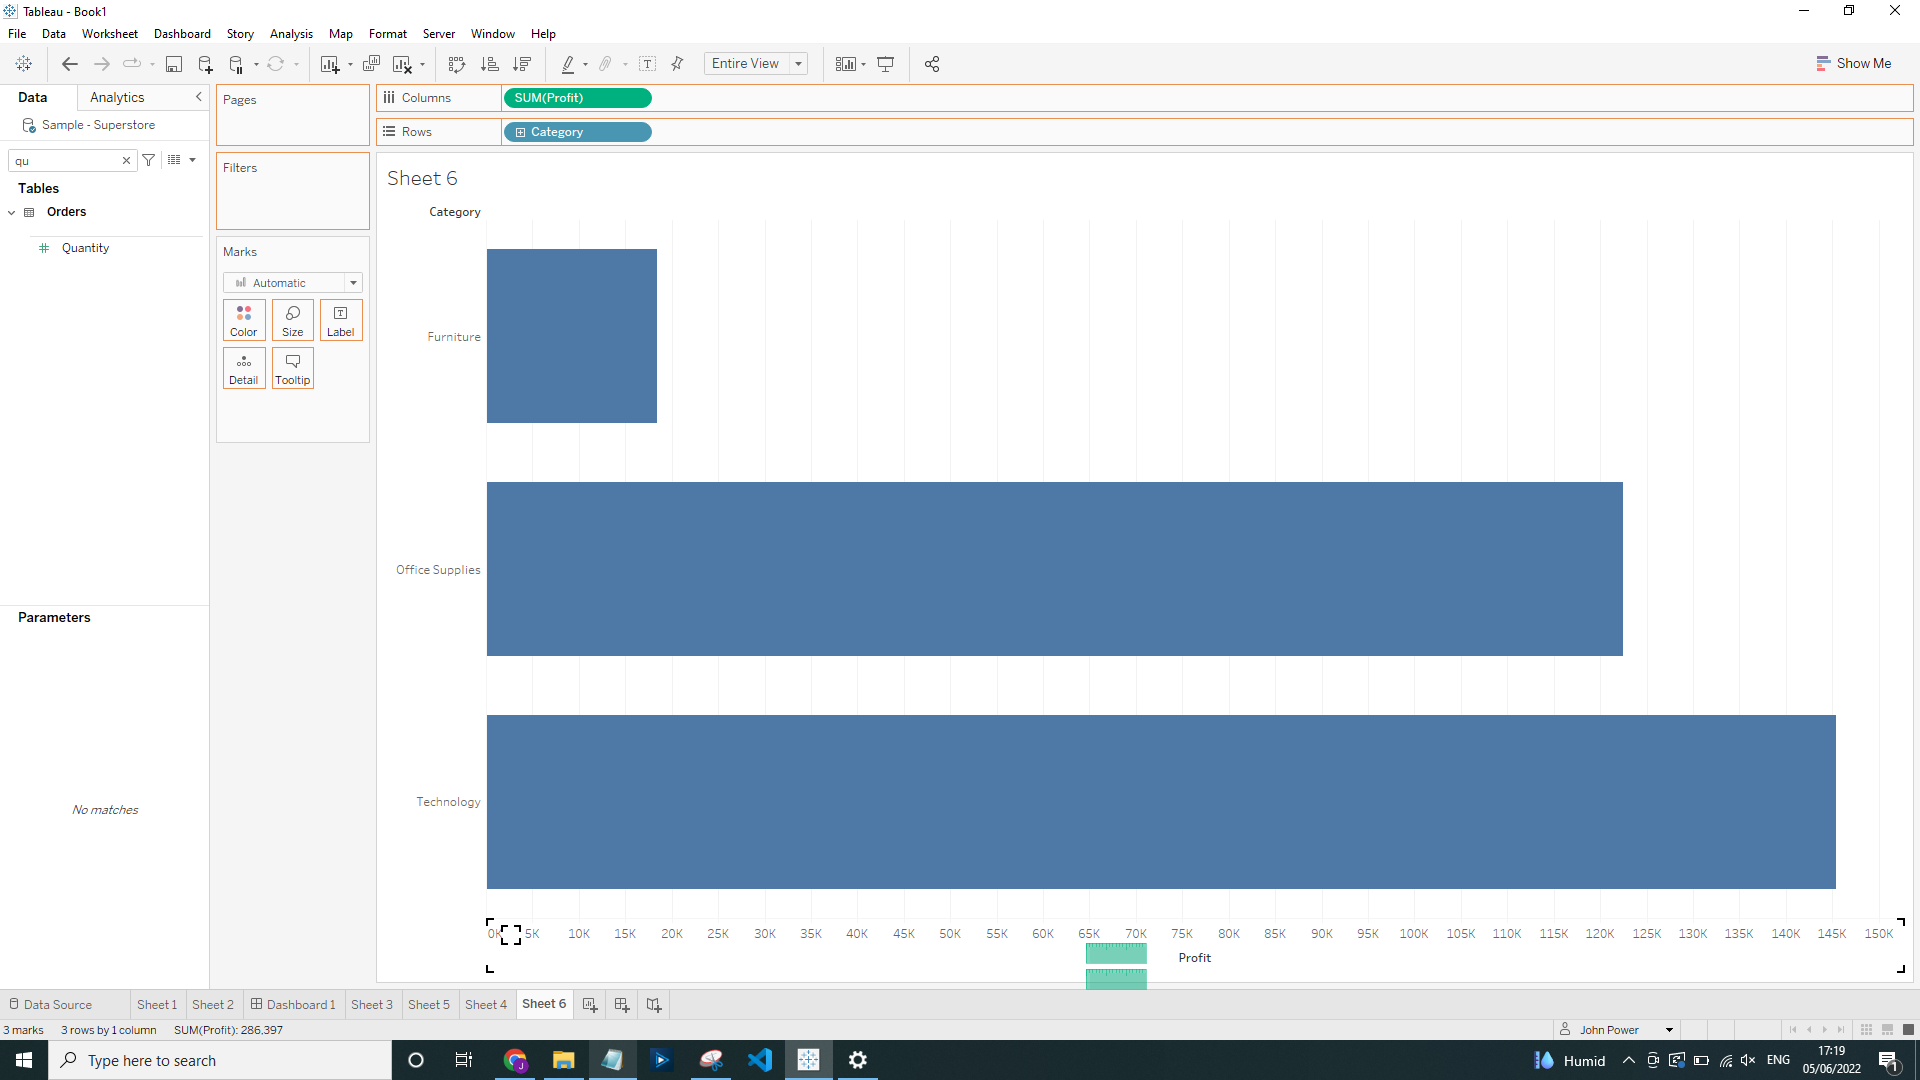The height and width of the screenshot is (1080, 1920).
Task: Open the Pause Auto Updates dropdown arrow
Action: coord(256,65)
